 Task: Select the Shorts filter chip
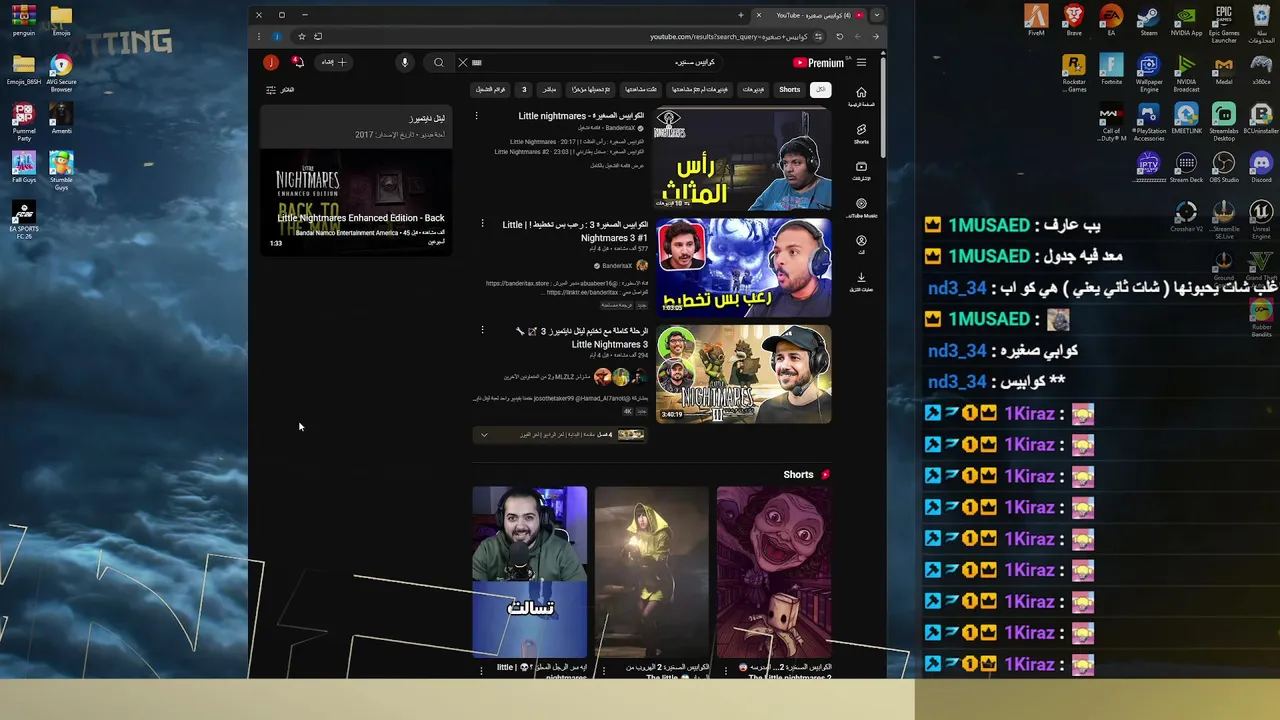tap(790, 90)
